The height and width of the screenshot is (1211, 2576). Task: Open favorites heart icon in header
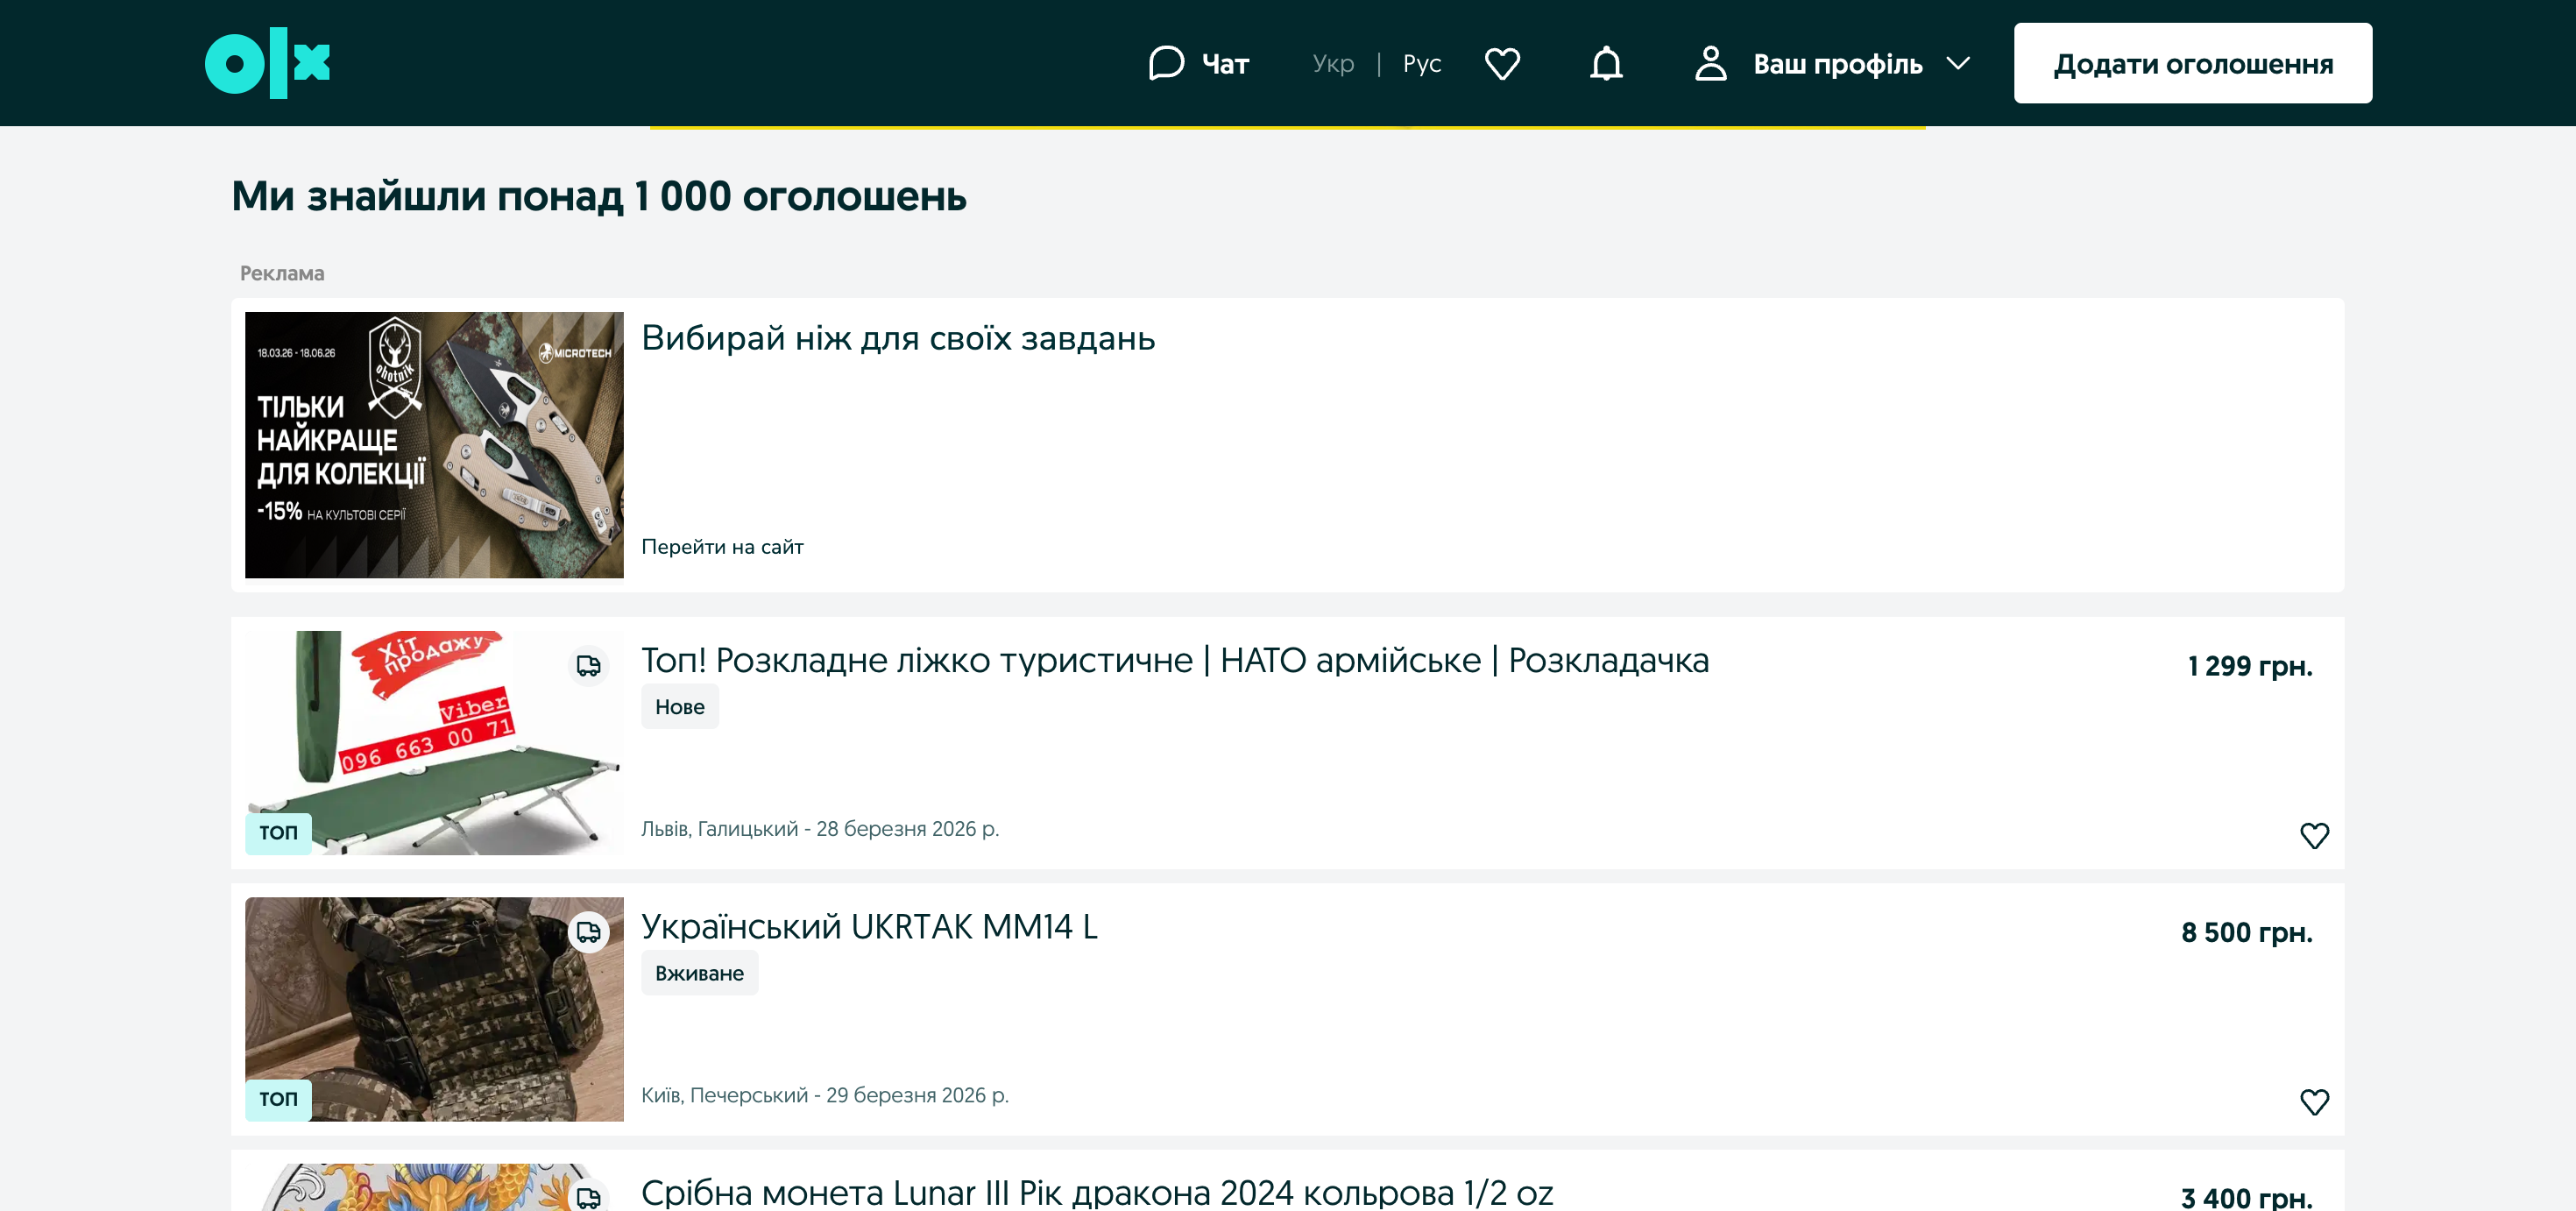[1501, 63]
